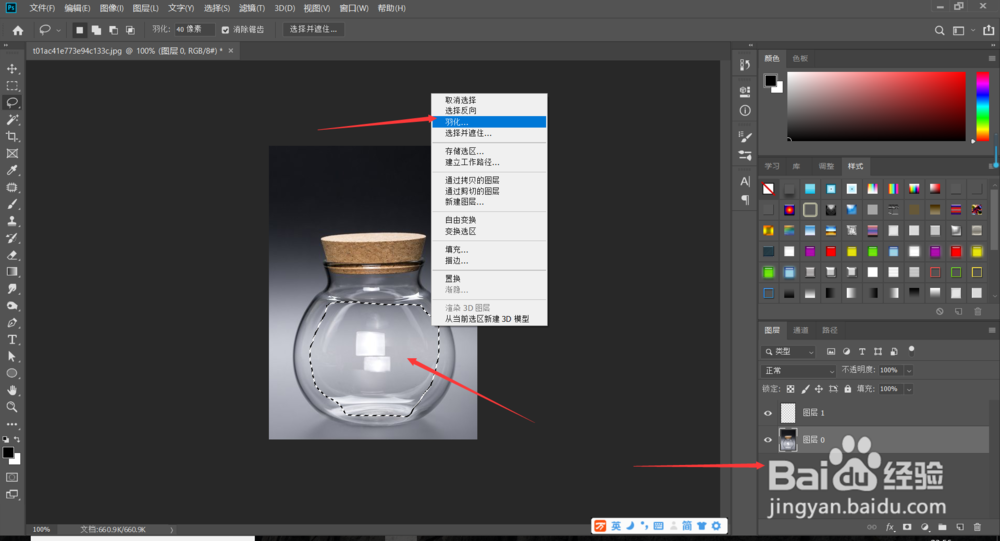
Task: Toggle the 消除锯齿 anti-alias checkbox
Action: (x=225, y=30)
